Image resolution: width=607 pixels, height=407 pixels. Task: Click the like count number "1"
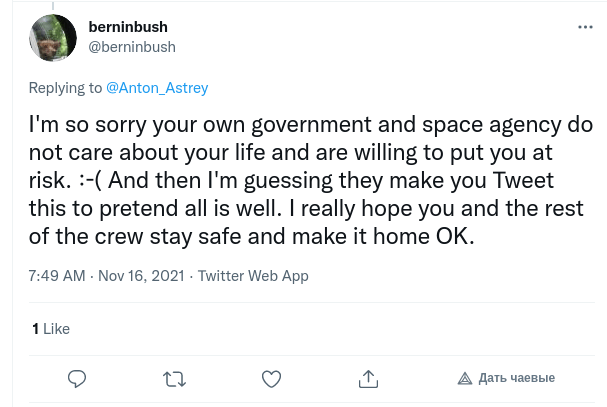[x=35, y=328]
